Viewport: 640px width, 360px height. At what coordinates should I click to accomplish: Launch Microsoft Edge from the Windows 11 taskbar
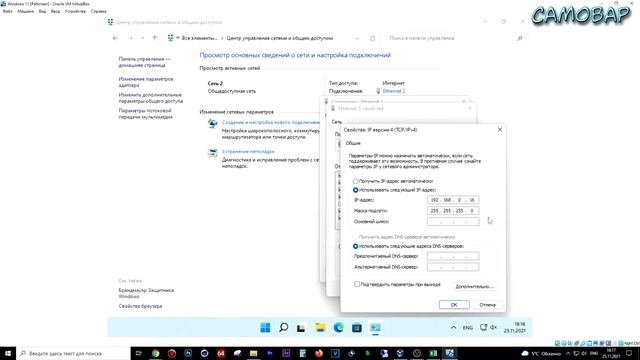[338, 328]
